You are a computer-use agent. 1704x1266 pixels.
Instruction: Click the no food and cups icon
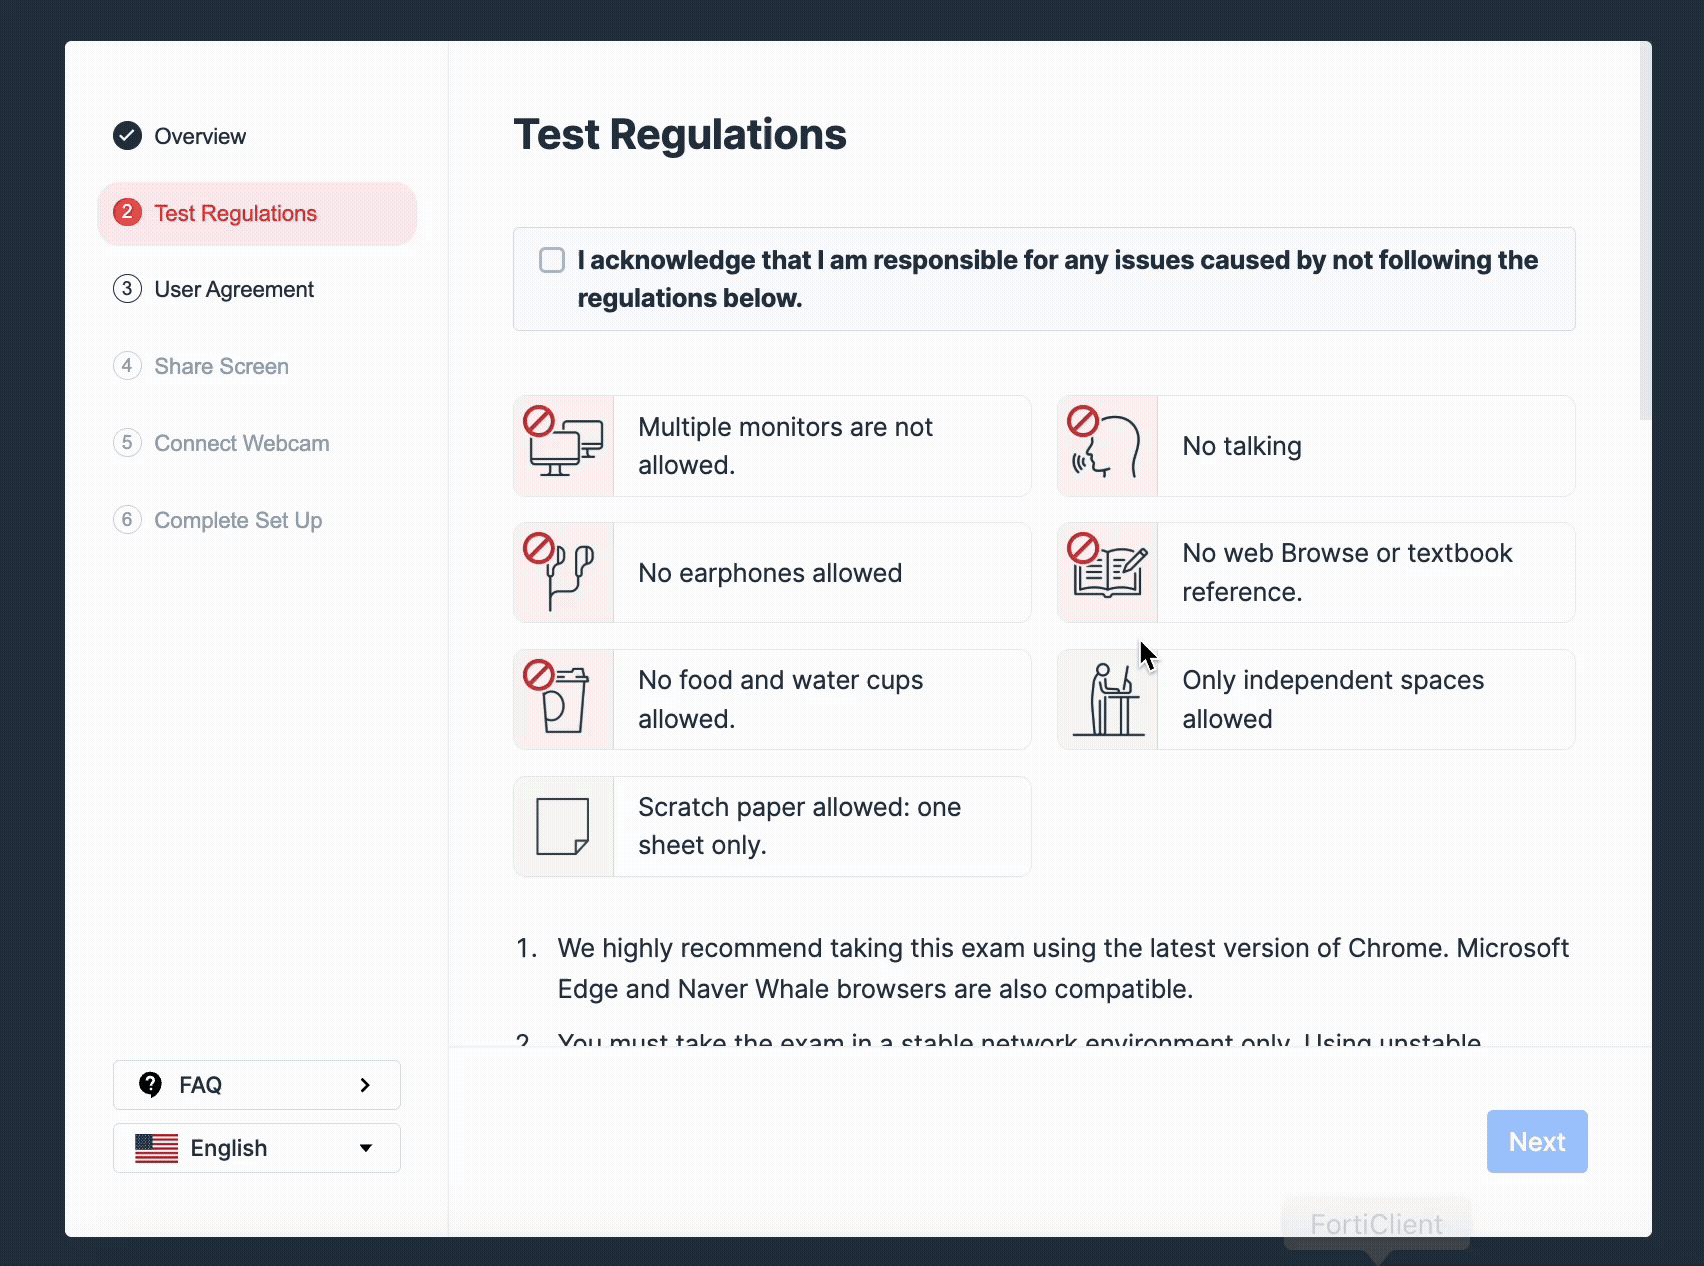563,699
